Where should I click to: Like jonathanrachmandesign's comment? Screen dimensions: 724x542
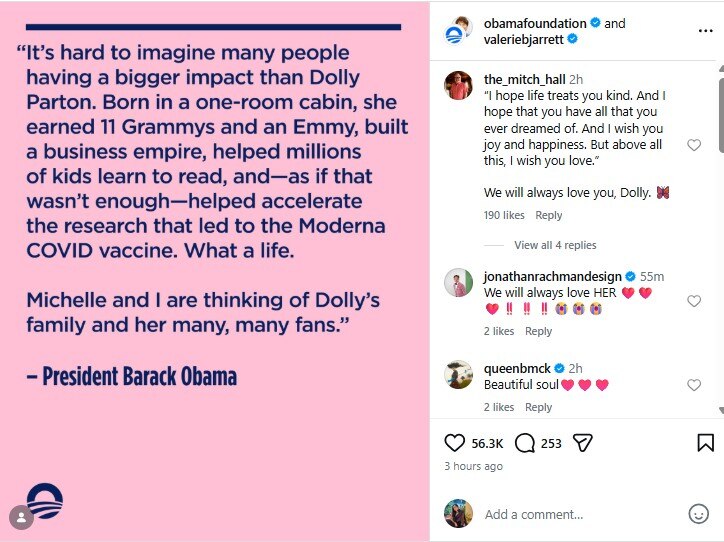pos(694,301)
